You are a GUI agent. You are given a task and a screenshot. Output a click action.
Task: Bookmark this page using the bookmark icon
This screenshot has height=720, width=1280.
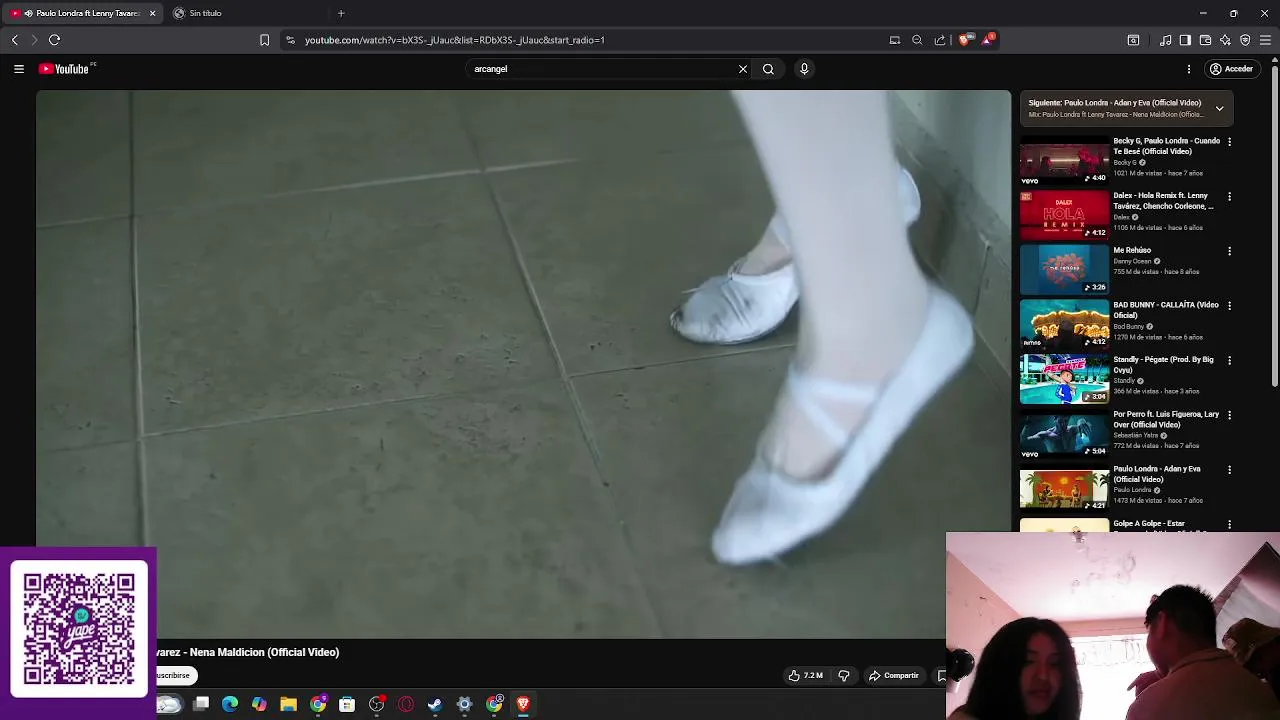(264, 40)
